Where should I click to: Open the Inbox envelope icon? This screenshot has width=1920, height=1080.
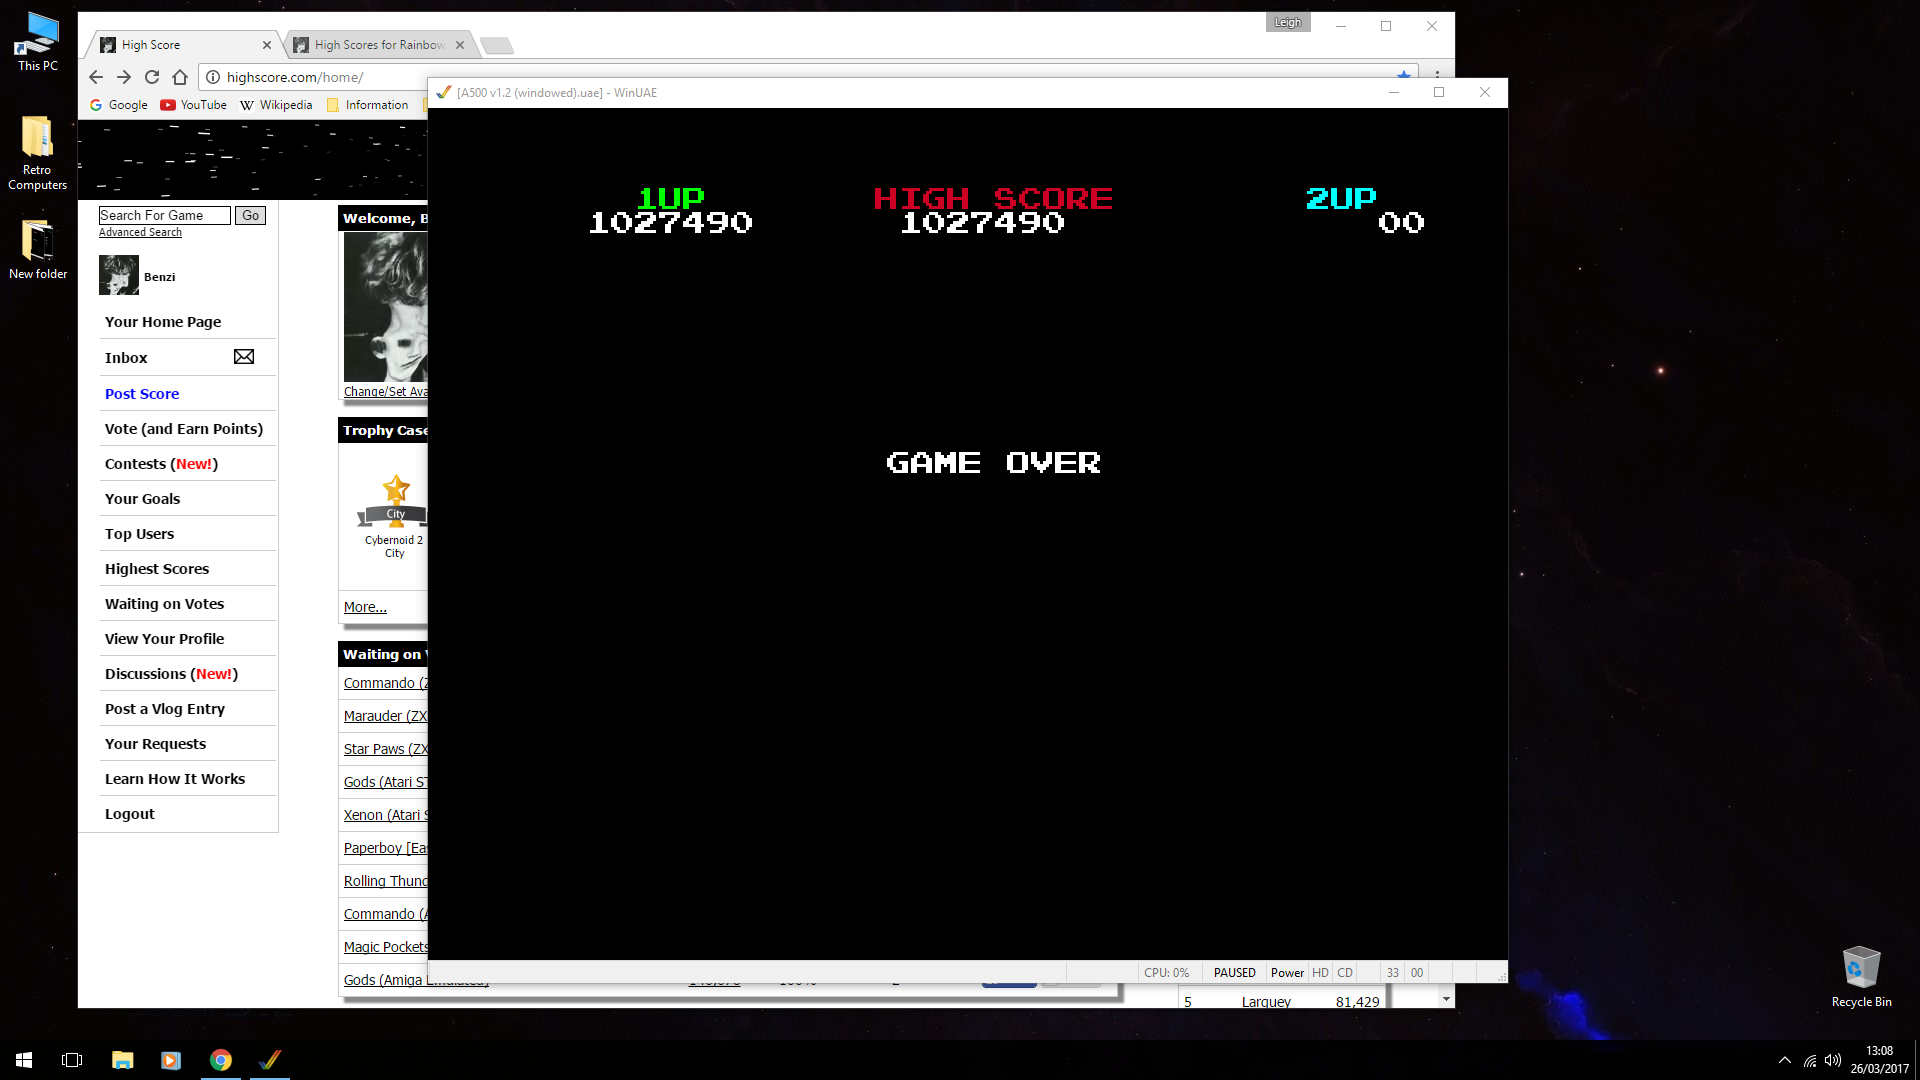tap(244, 357)
